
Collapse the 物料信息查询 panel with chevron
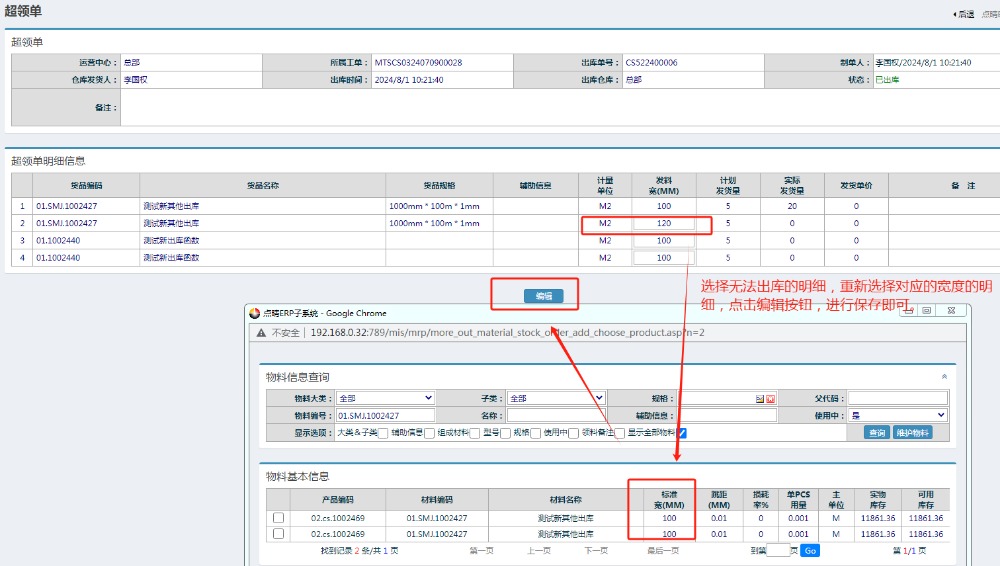945,377
